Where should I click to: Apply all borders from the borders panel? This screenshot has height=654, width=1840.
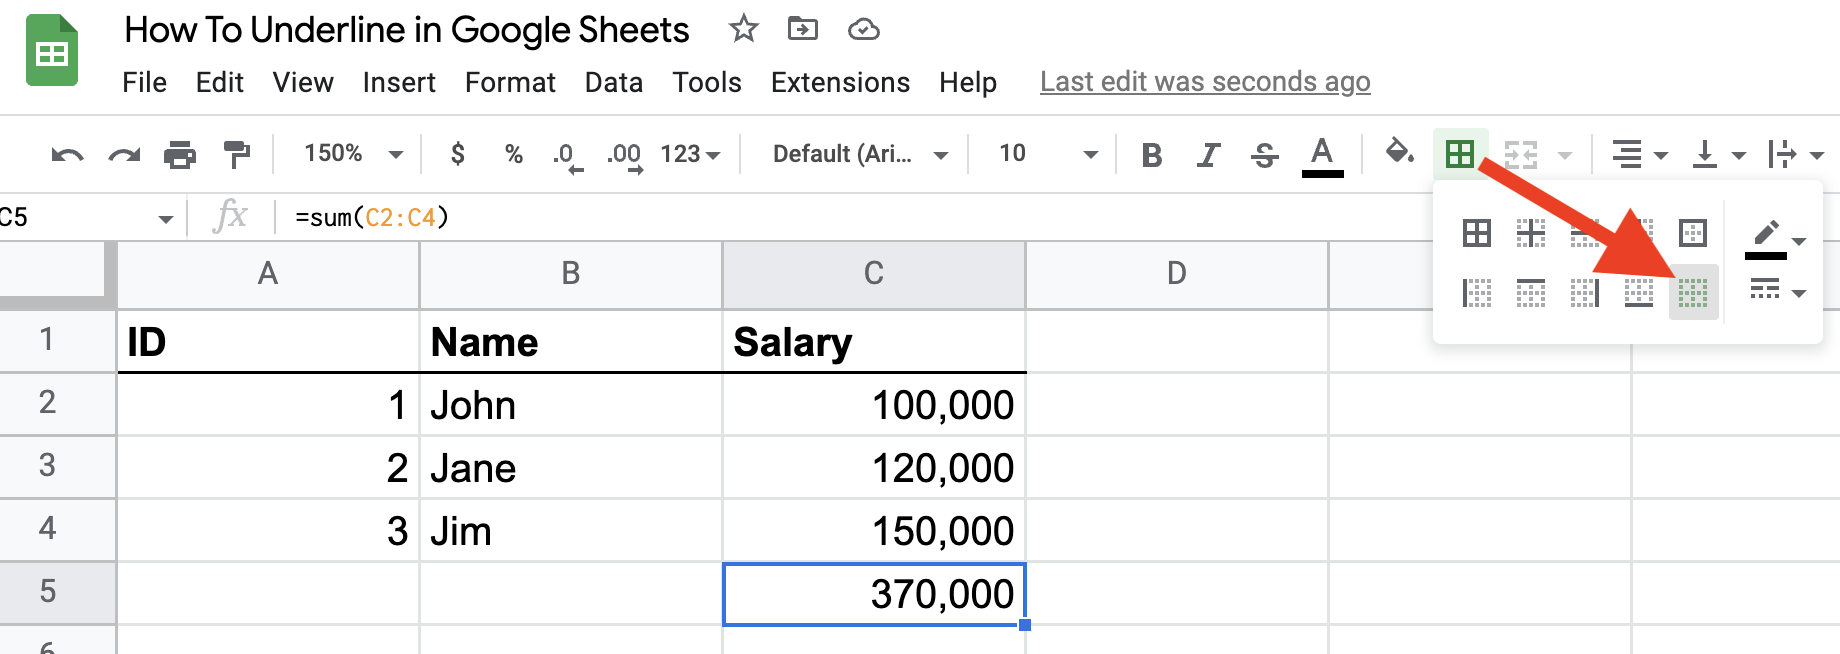(x=1477, y=233)
